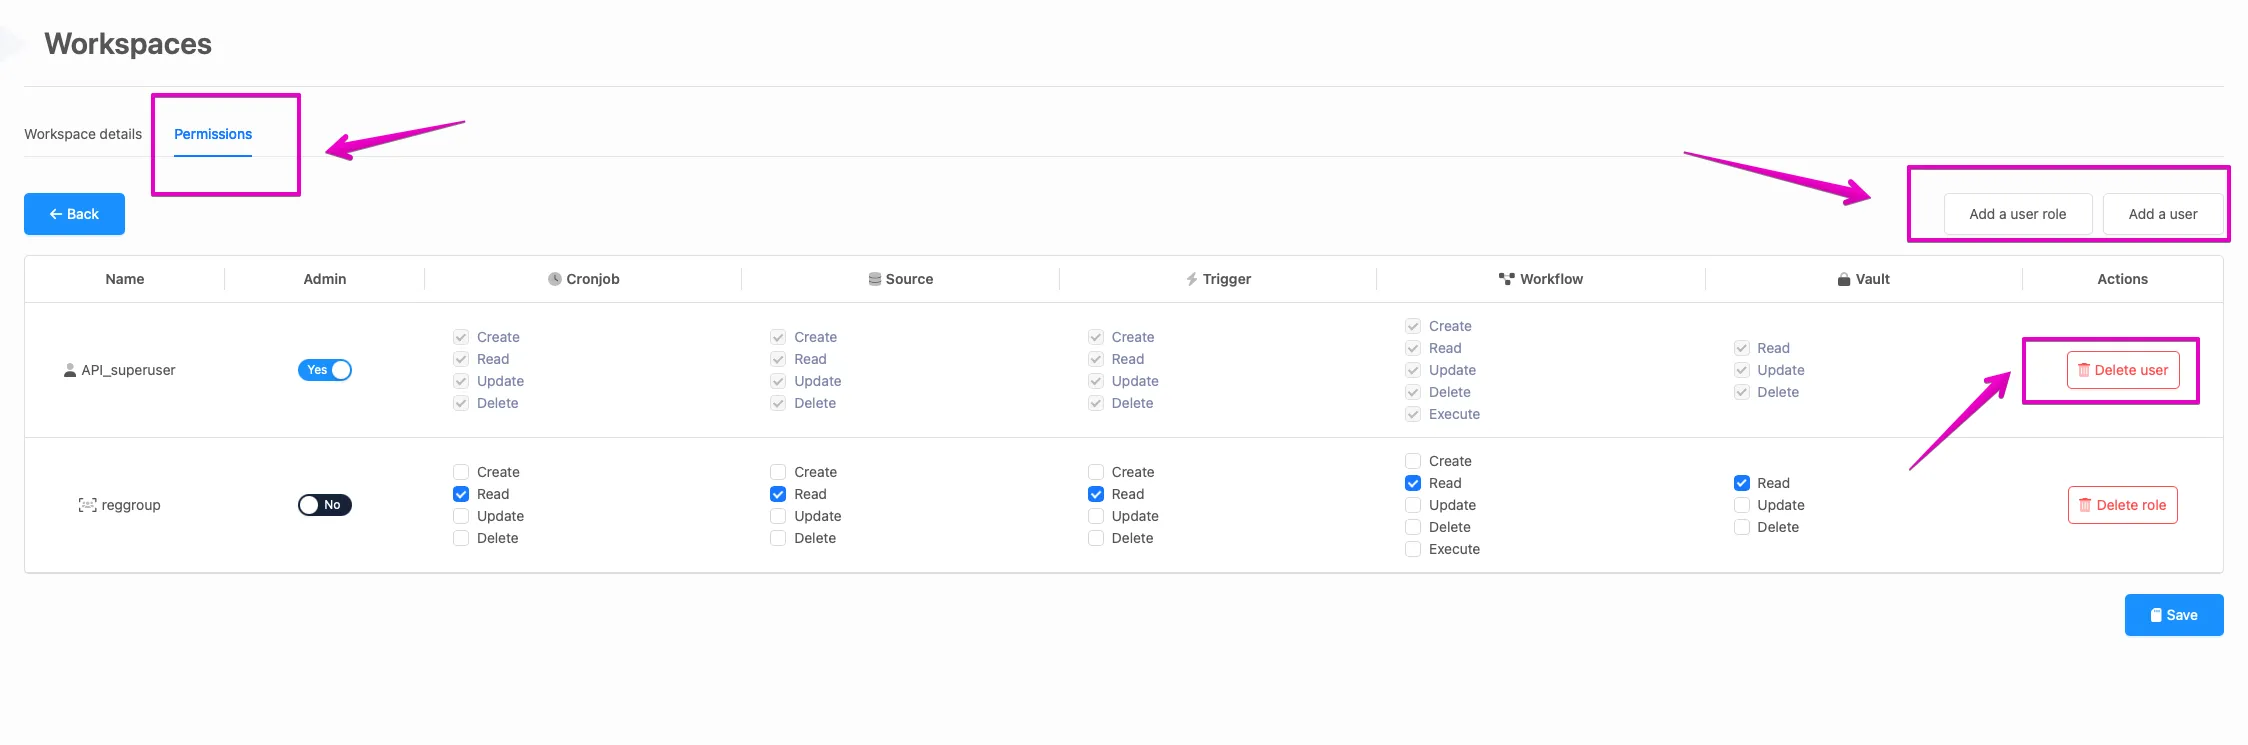The image size is (2248, 745).
Task: Uncheck Source Read for reggroup
Action: pyautogui.click(x=778, y=494)
